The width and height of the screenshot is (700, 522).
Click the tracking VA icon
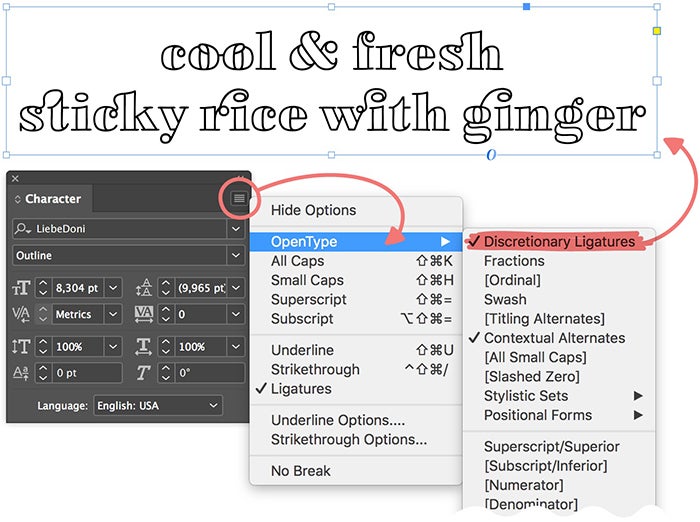coord(142,314)
